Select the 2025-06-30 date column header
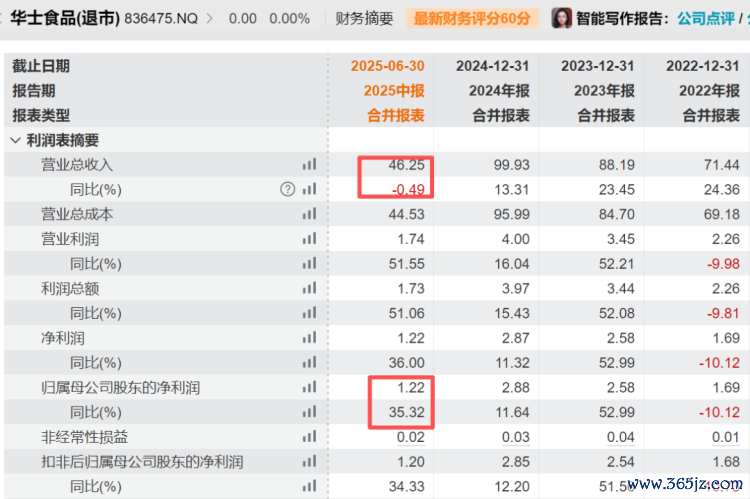The height and width of the screenshot is (499, 750). click(x=387, y=66)
